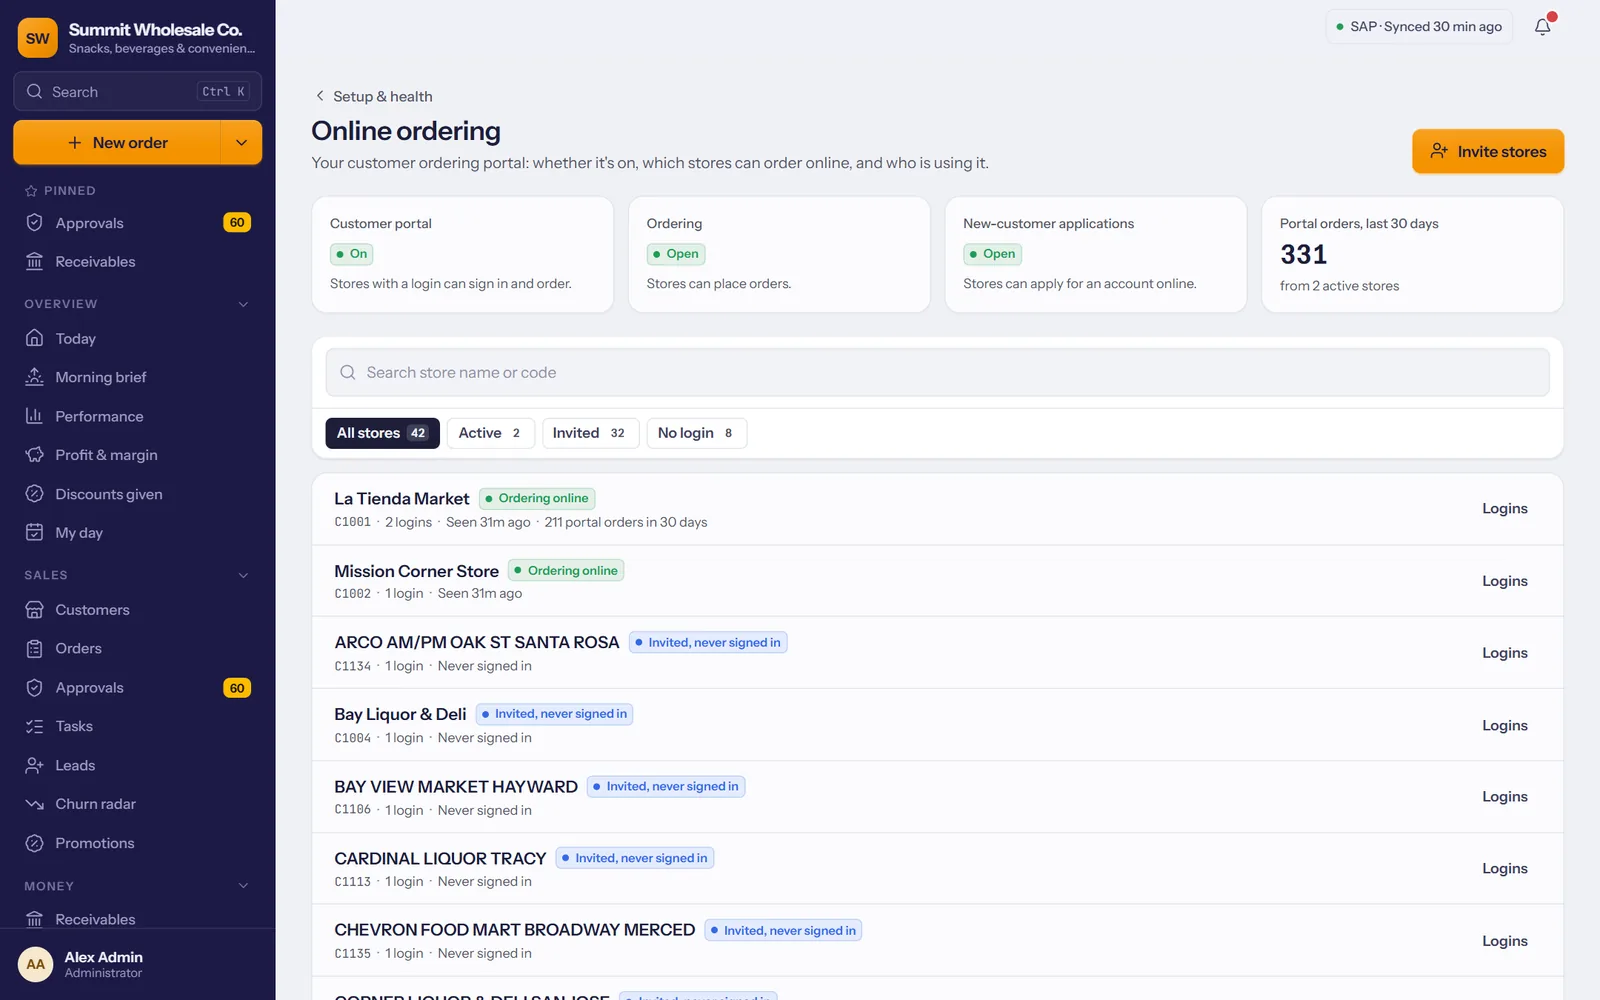Open New order dropdown arrow
This screenshot has height=1000, width=1600.
[x=241, y=143]
